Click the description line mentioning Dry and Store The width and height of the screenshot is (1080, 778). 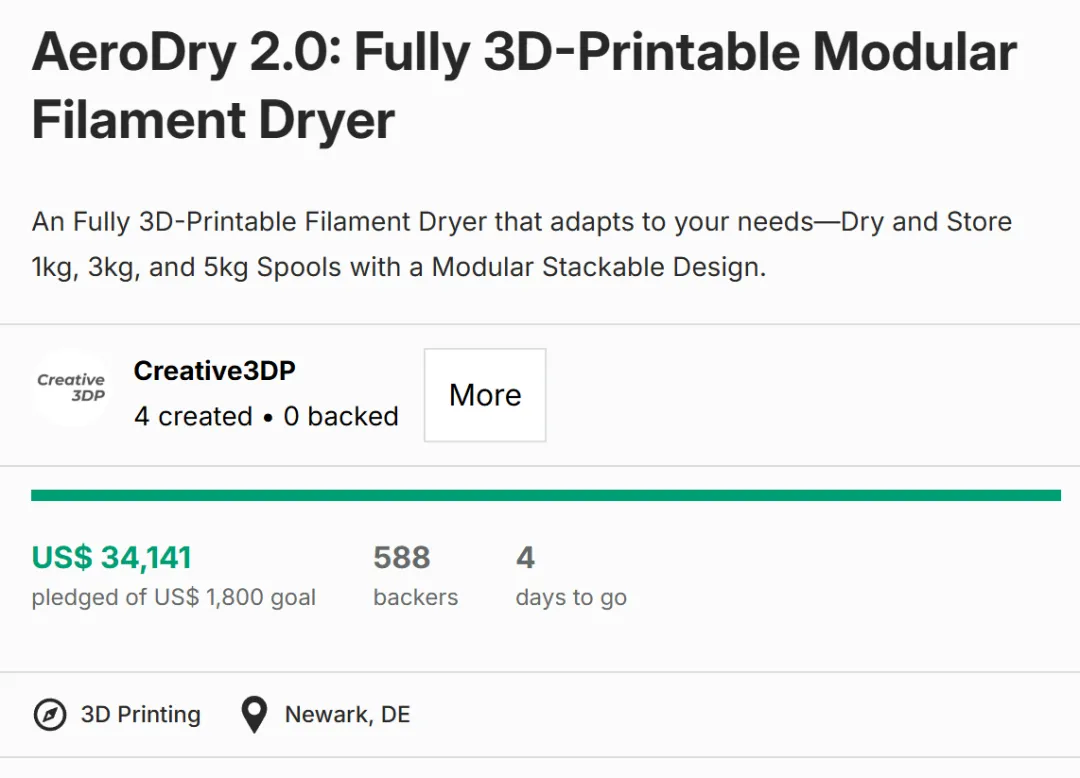click(521, 222)
